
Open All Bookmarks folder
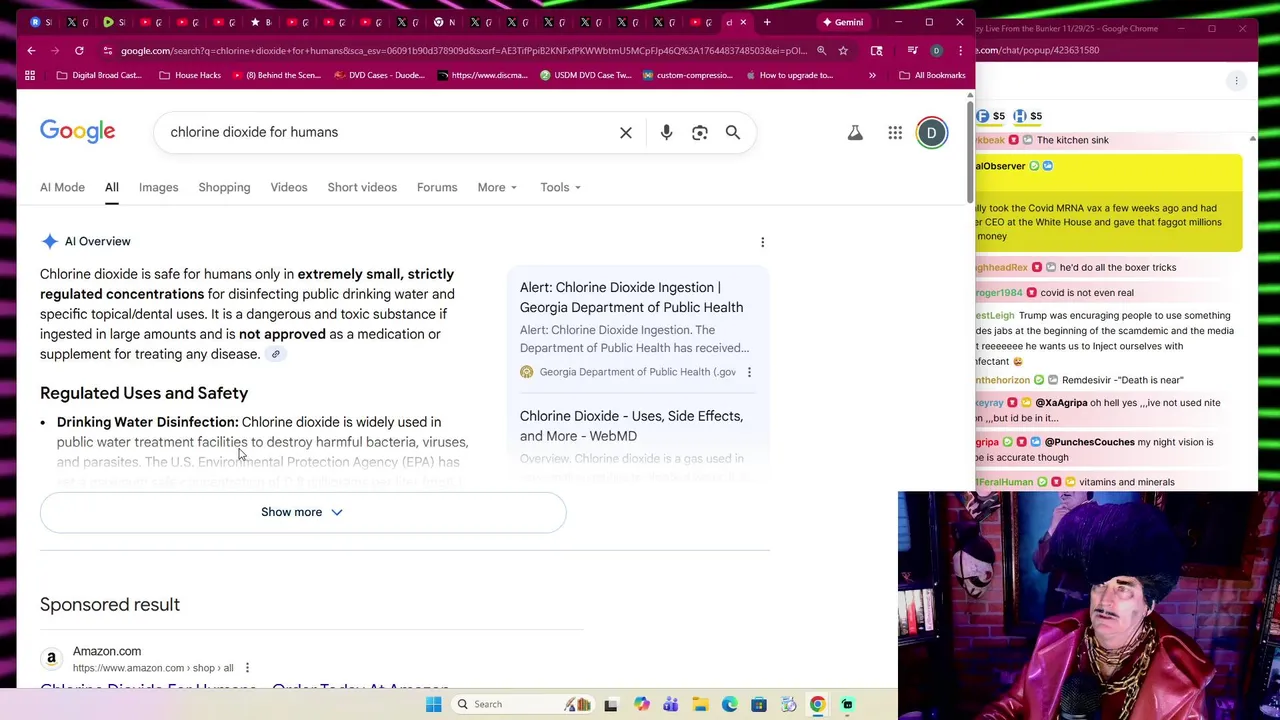pyautogui.click(x=932, y=75)
